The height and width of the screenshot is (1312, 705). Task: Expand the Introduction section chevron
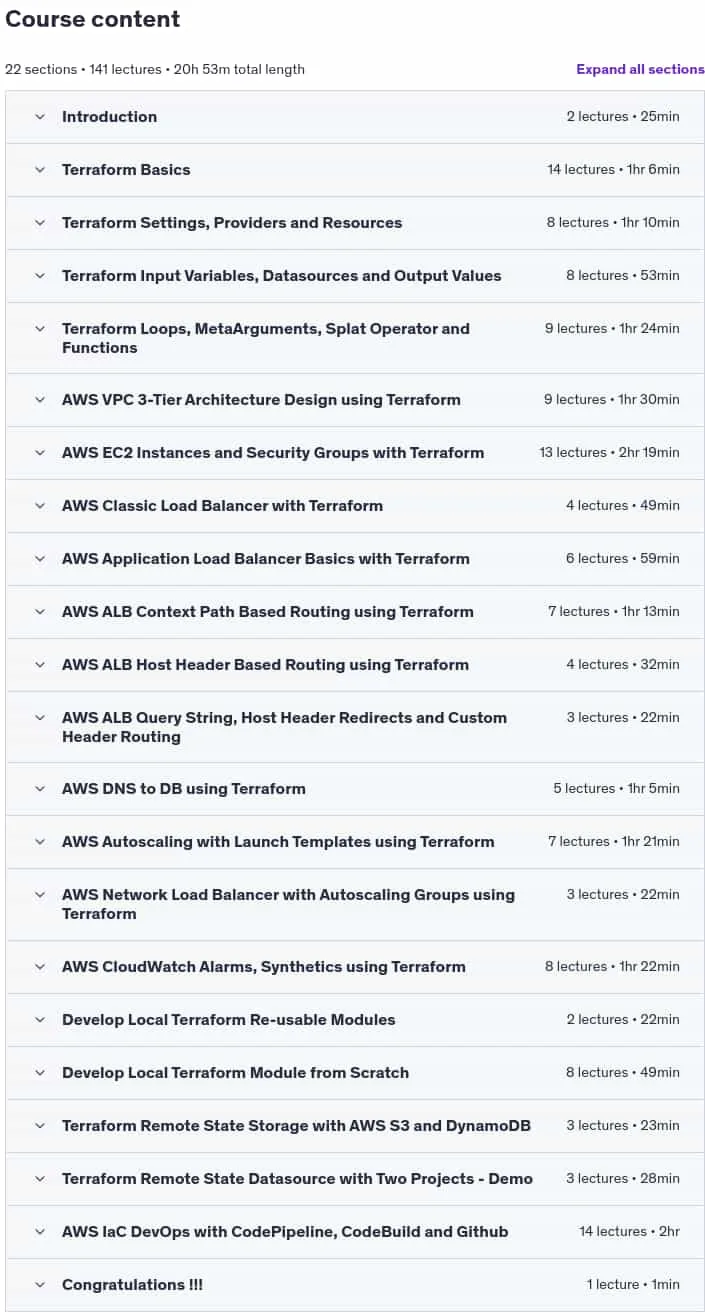click(x=40, y=117)
